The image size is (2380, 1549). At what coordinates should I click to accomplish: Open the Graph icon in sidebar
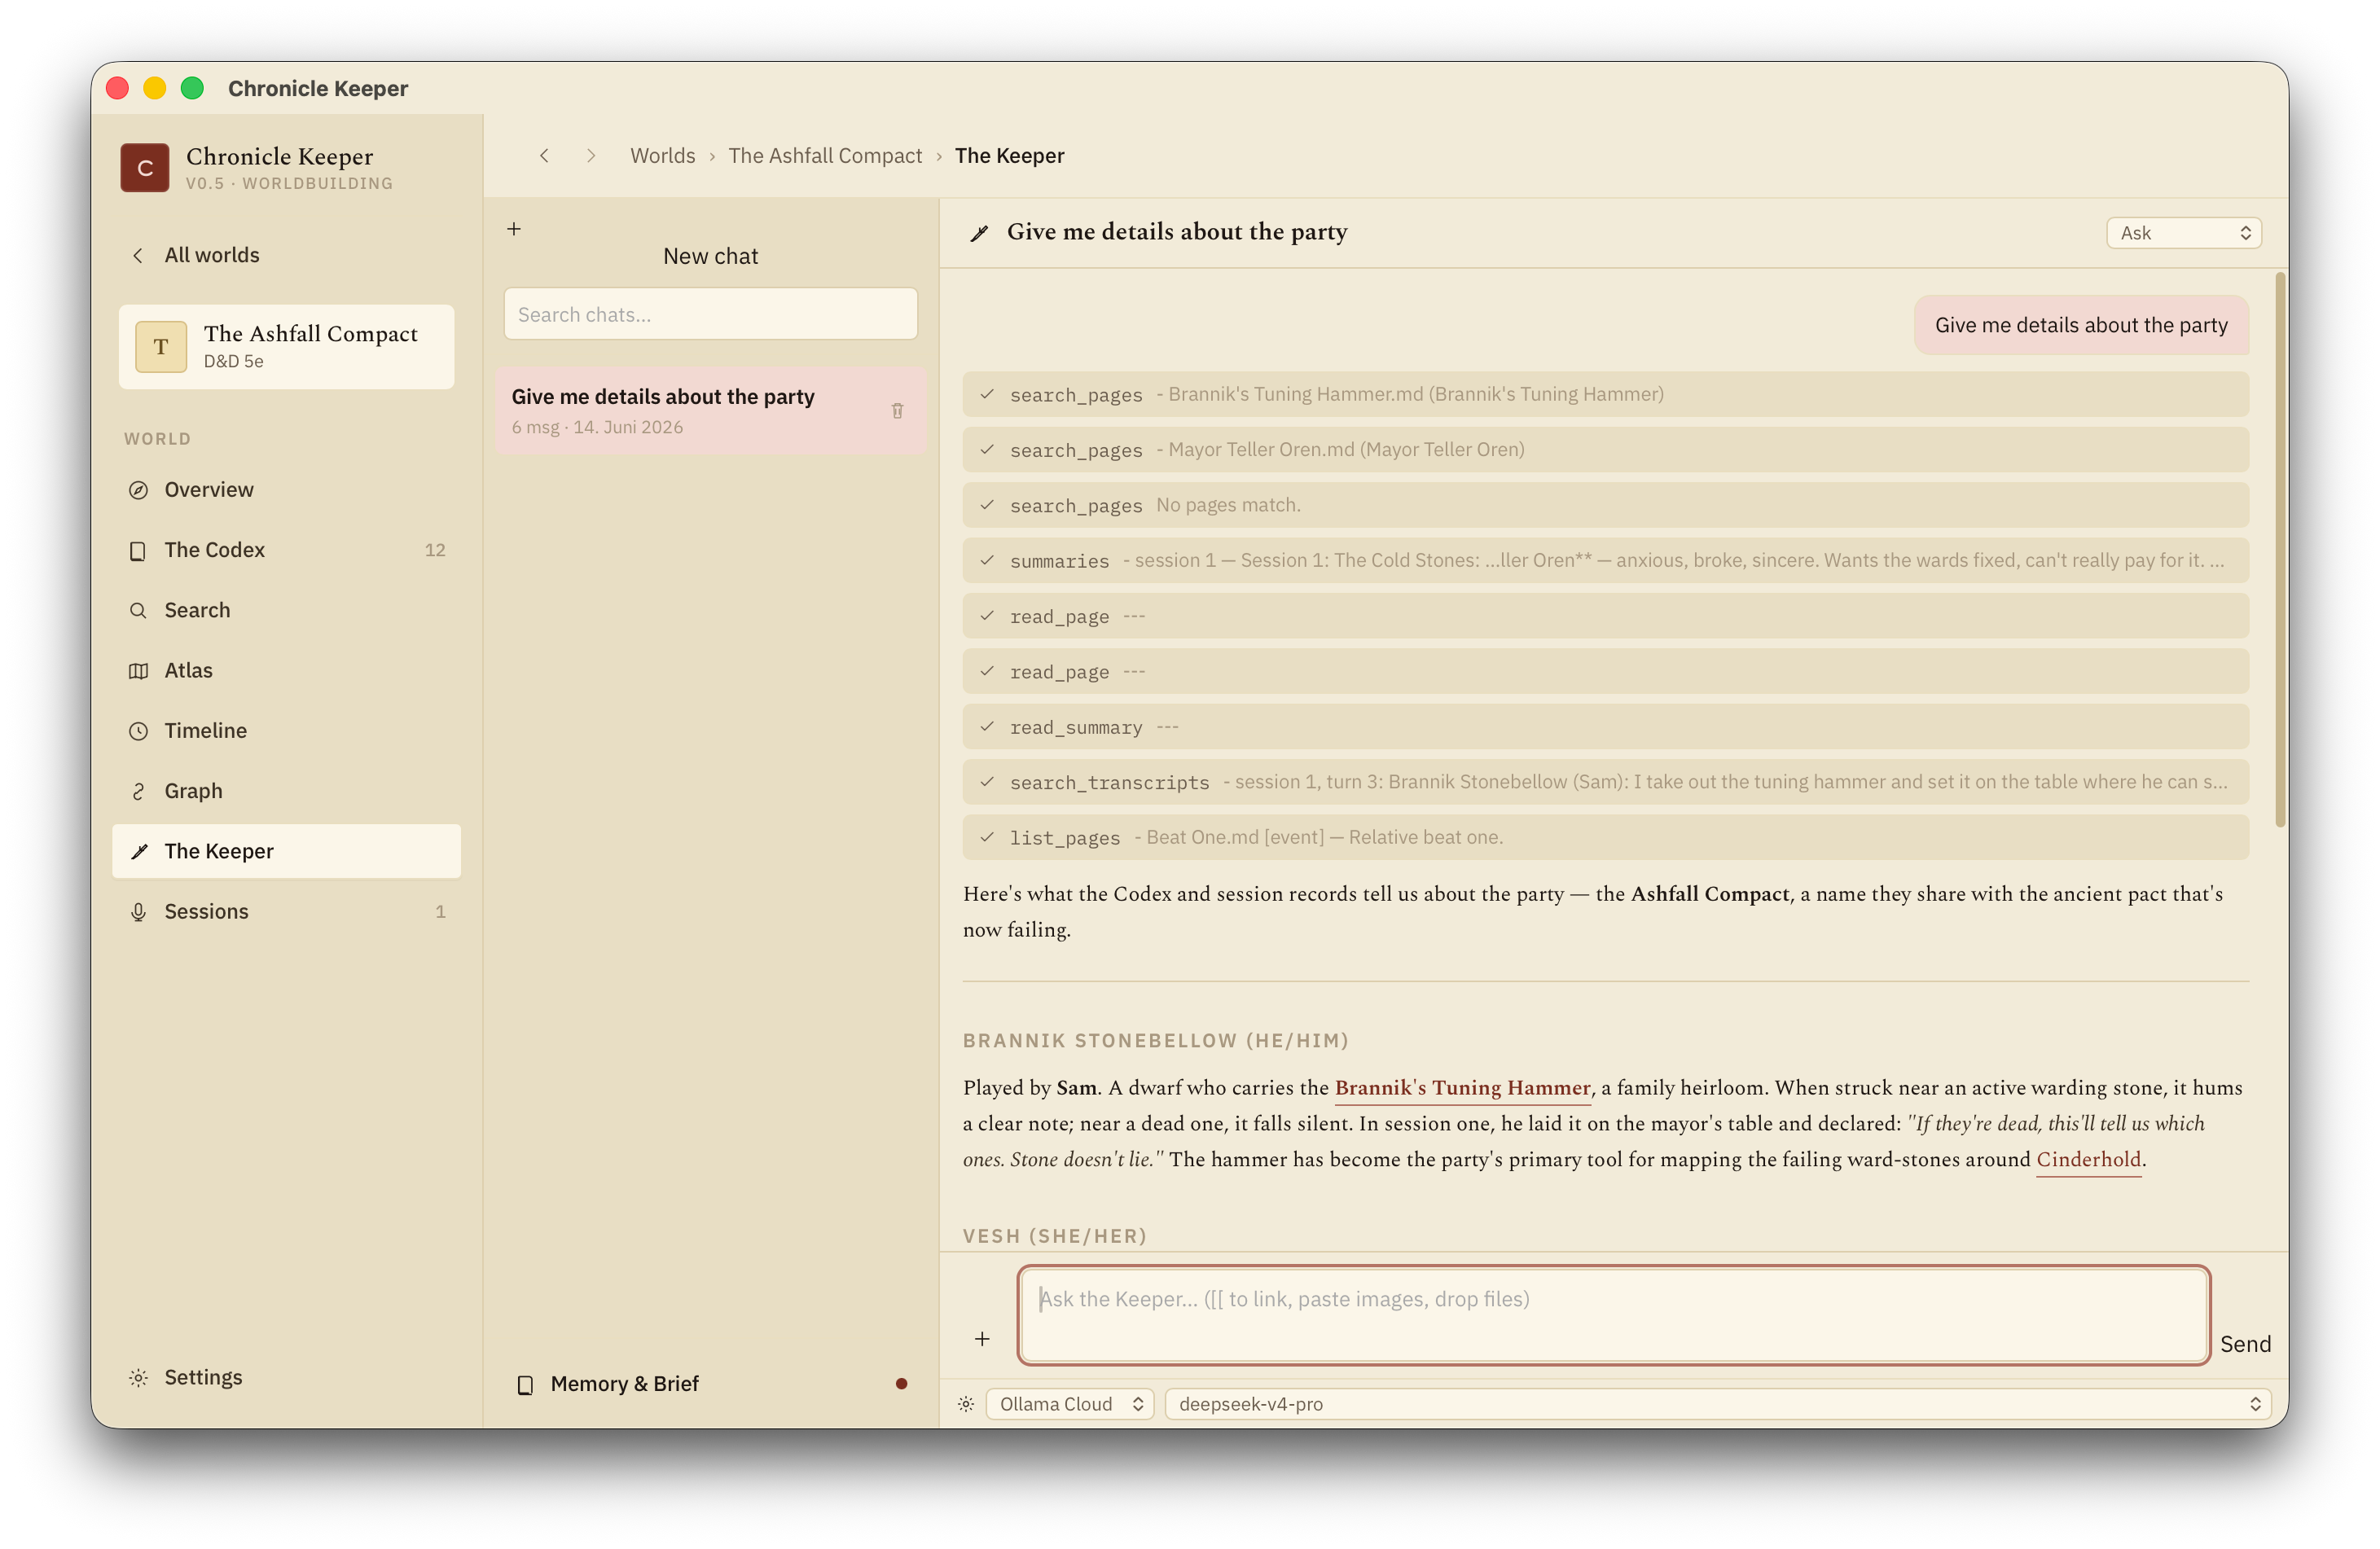pyautogui.click(x=138, y=791)
